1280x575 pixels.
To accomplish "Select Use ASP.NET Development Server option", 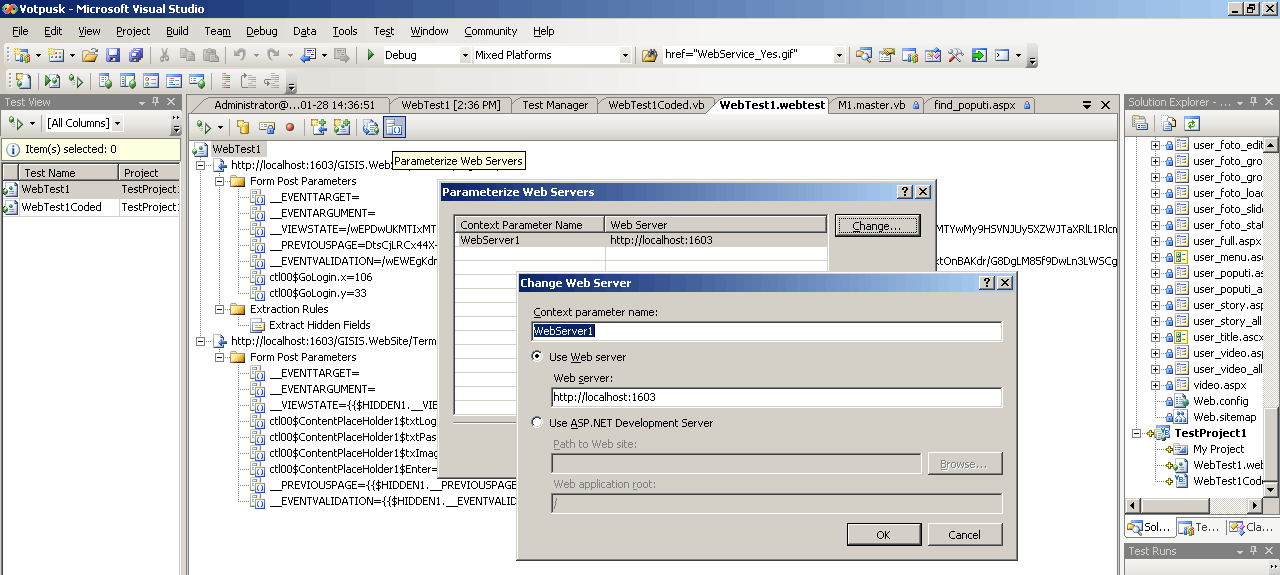I will tap(538, 423).
